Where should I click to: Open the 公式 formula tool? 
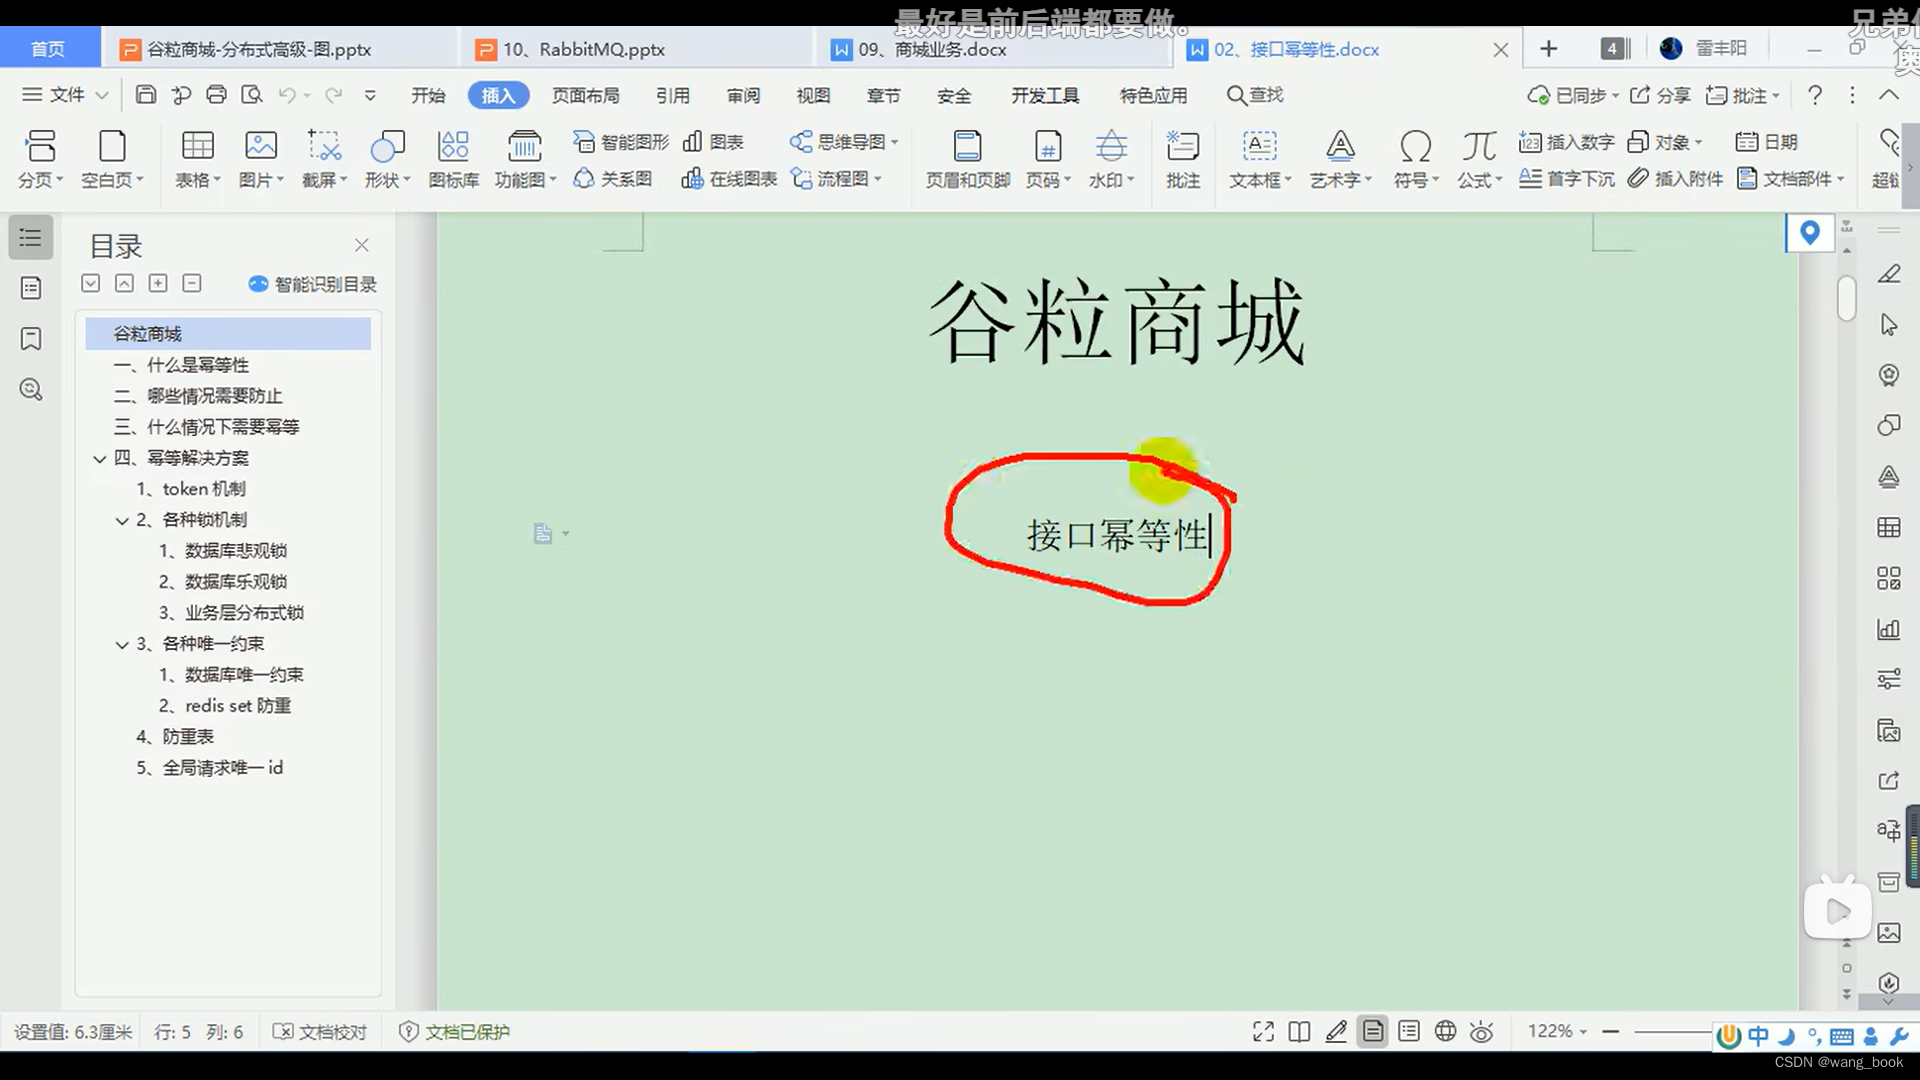pyautogui.click(x=1478, y=158)
